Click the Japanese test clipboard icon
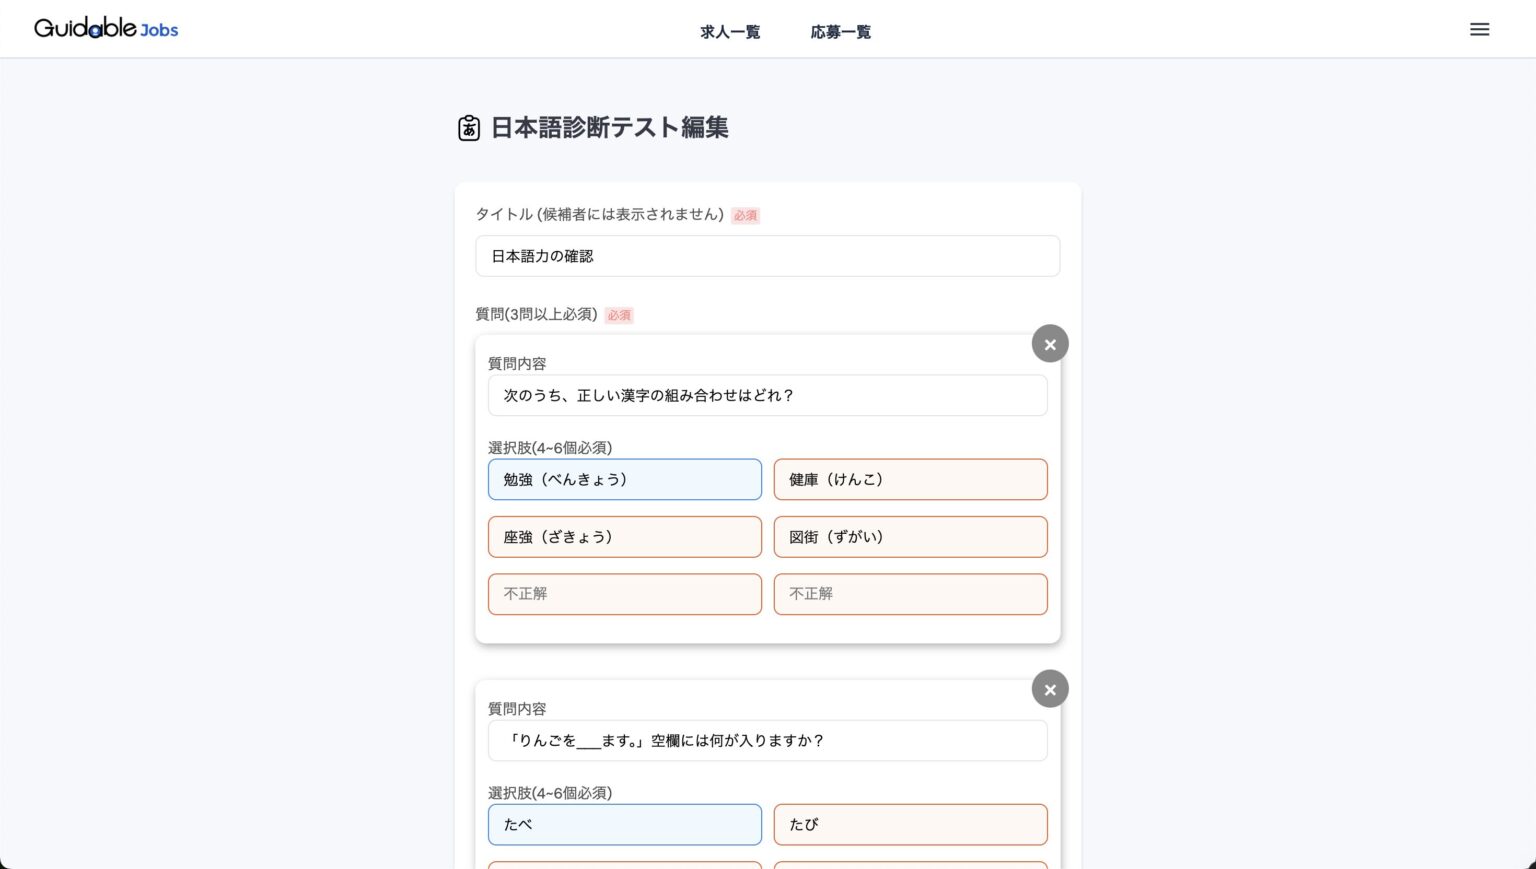 [x=469, y=128]
